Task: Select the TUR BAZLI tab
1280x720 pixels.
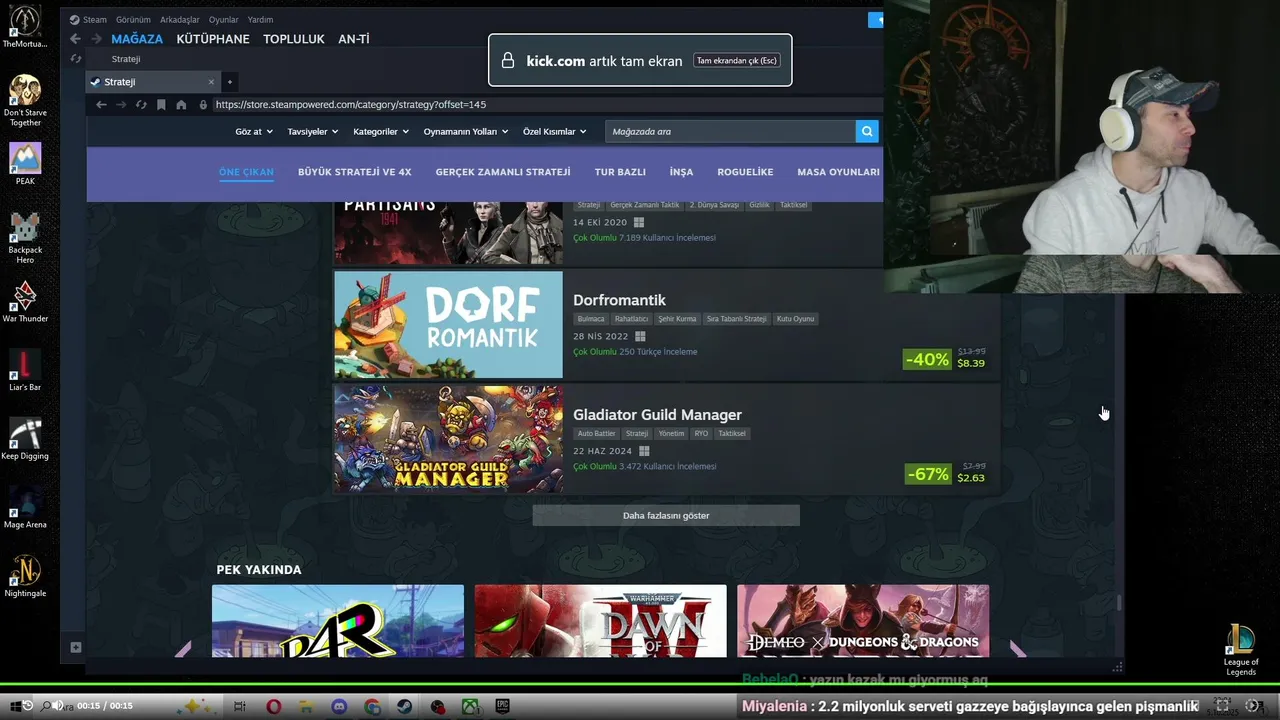Action: point(620,172)
